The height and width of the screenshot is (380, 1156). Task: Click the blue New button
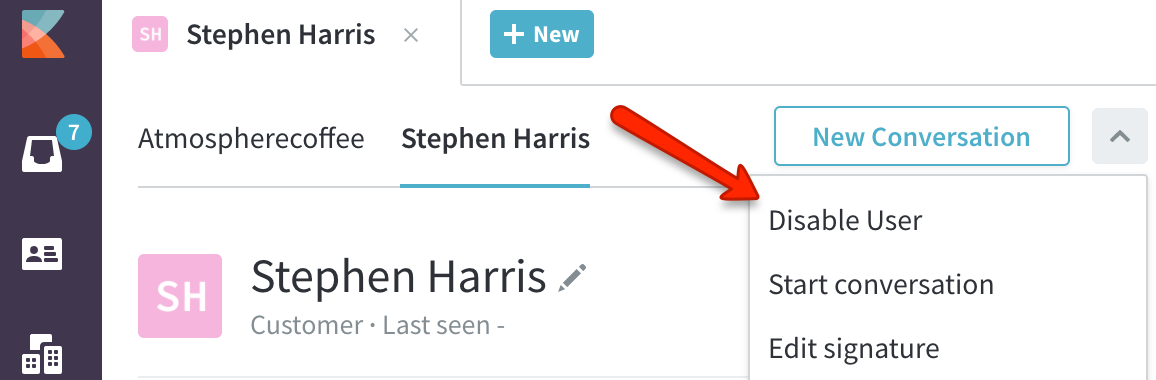pos(542,34)
